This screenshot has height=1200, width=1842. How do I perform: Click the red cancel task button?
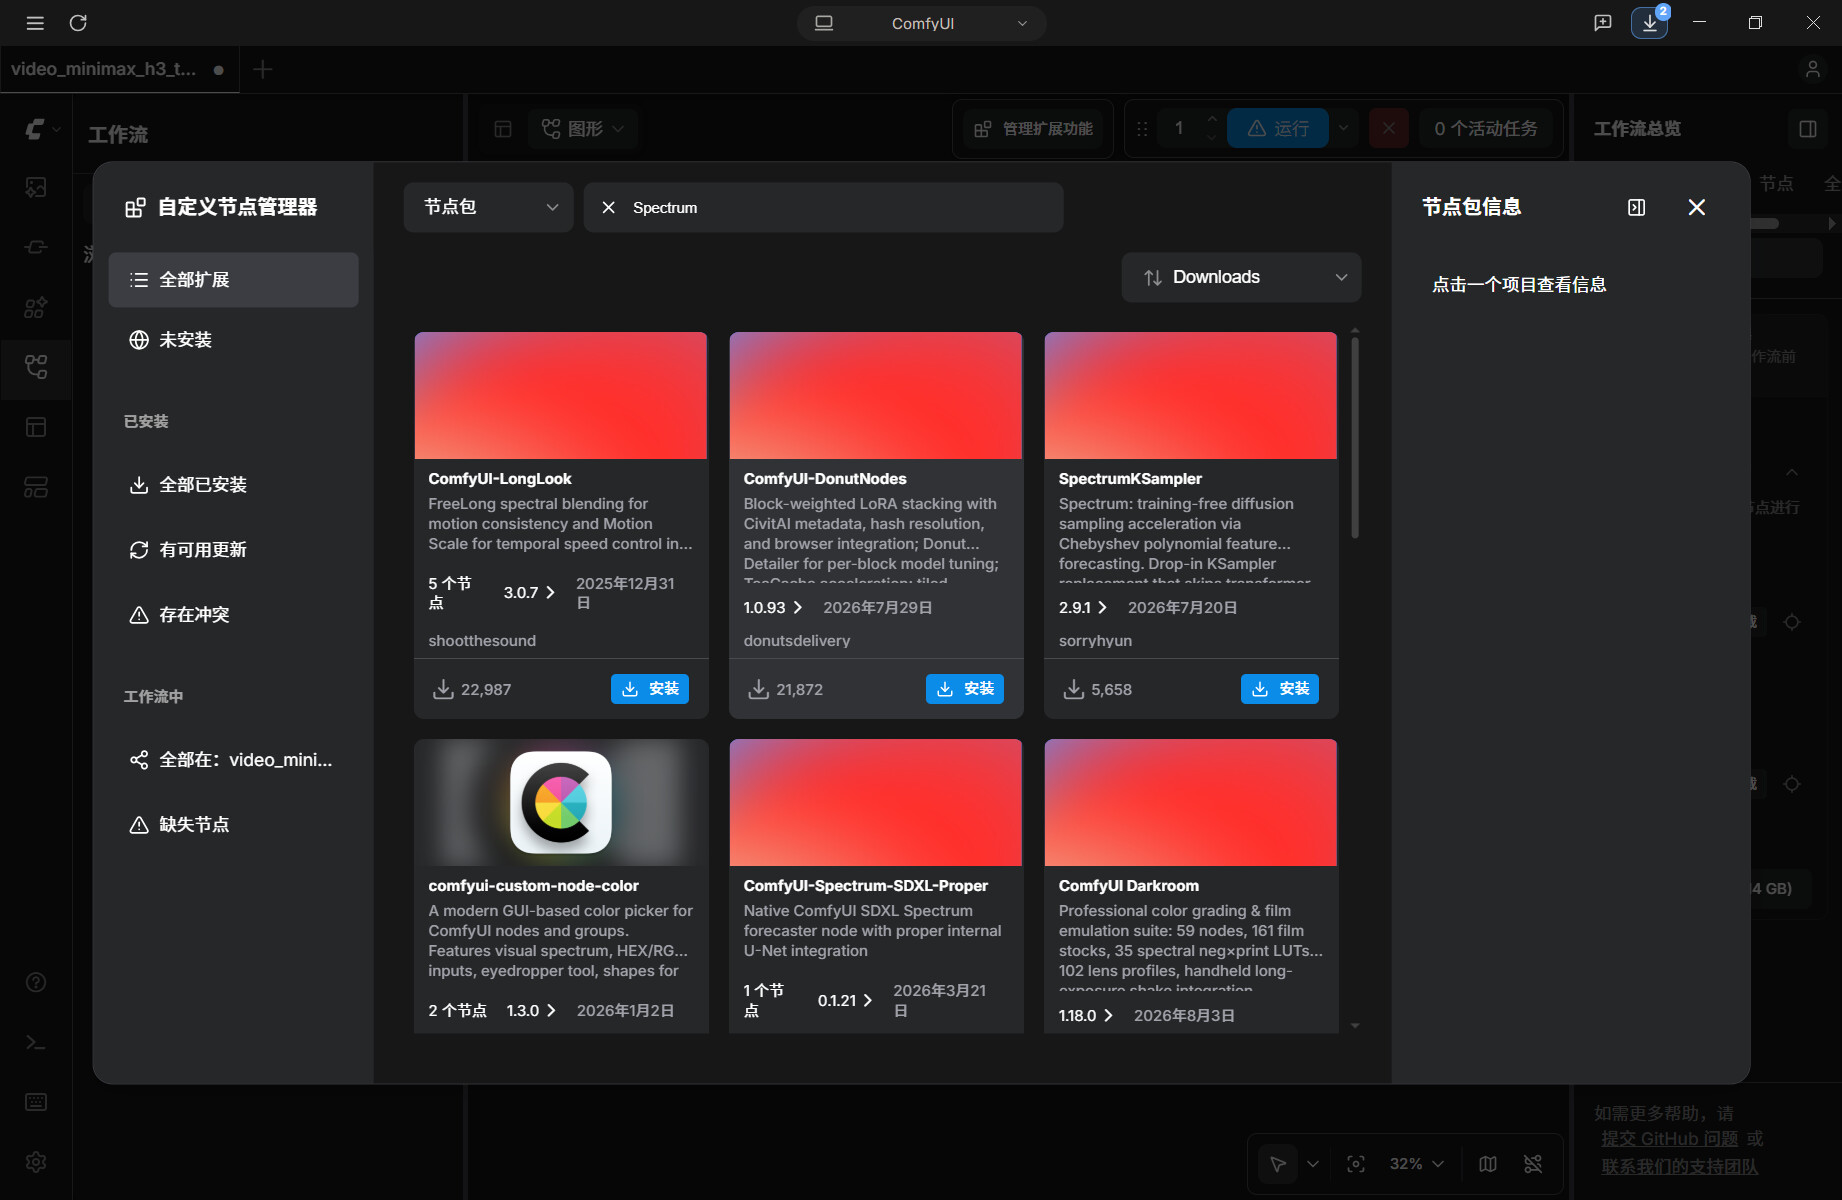click(x=1389, y=129)
